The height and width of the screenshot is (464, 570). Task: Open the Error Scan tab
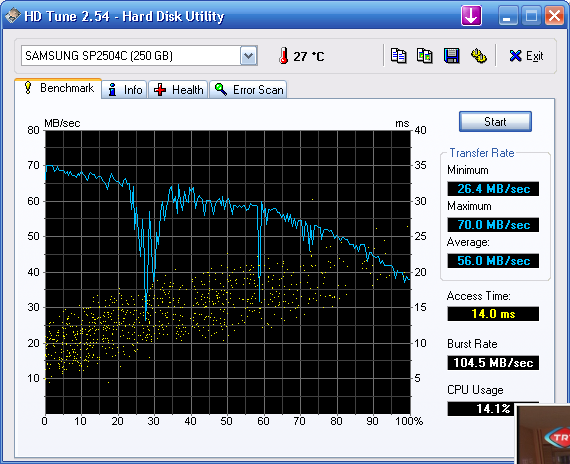(x=248, y=89)
